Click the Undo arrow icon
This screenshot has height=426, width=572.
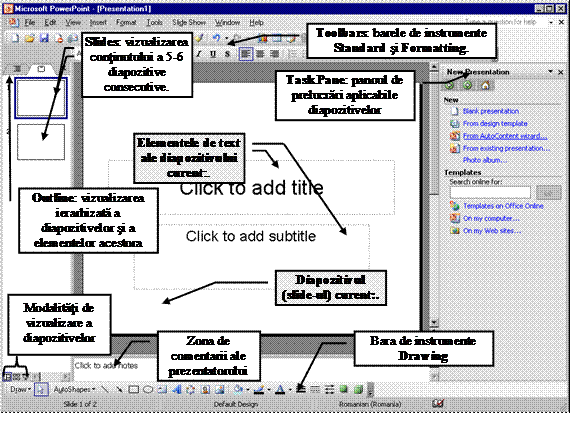coord(217,38)
